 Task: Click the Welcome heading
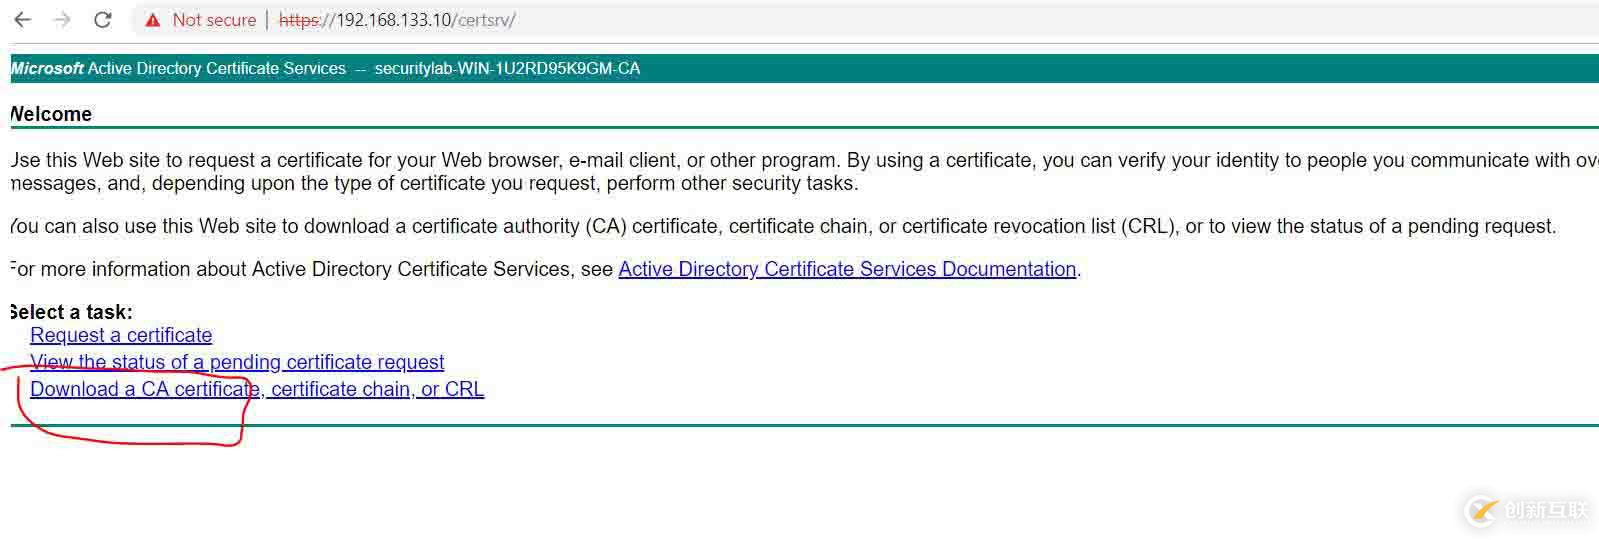[x=51, y=114]
